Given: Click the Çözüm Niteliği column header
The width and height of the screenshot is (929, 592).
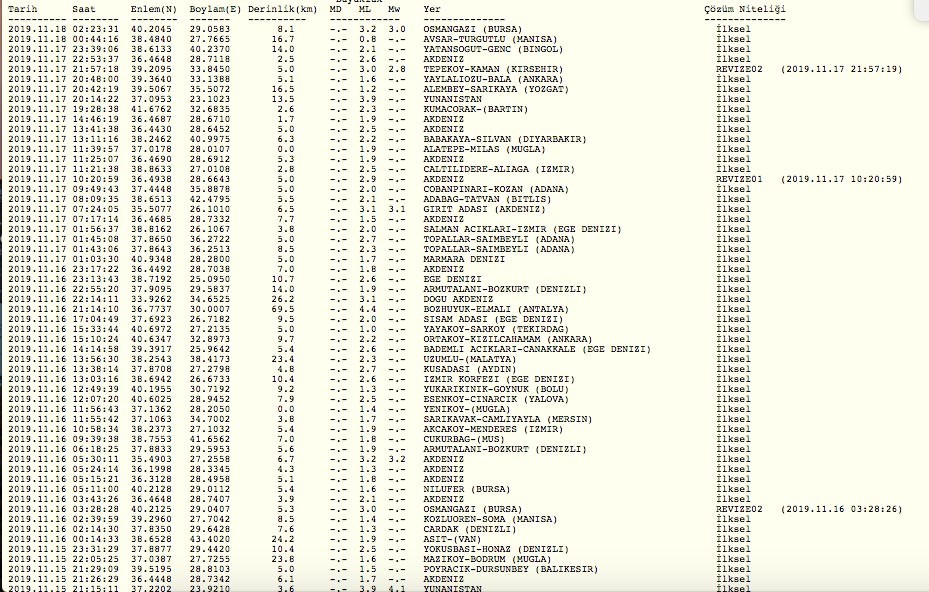Looking at the screenshot, I should [744, 9].
